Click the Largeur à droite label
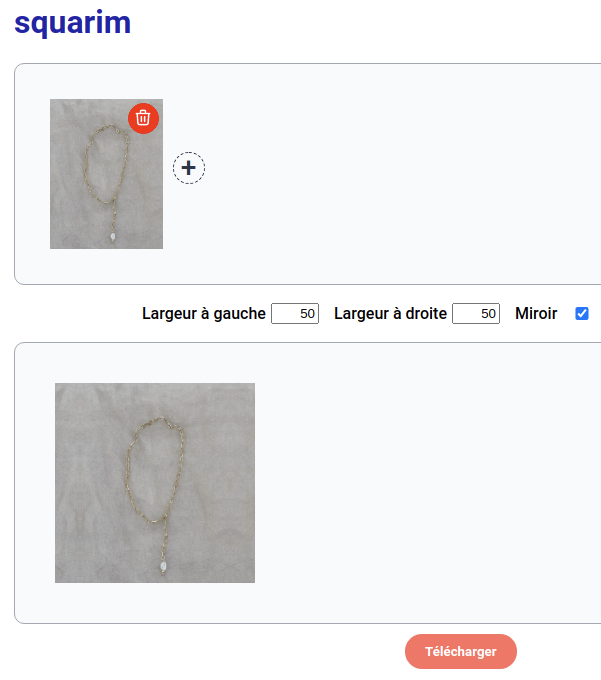This screenshot has width=601, height=680. (390, 314)
